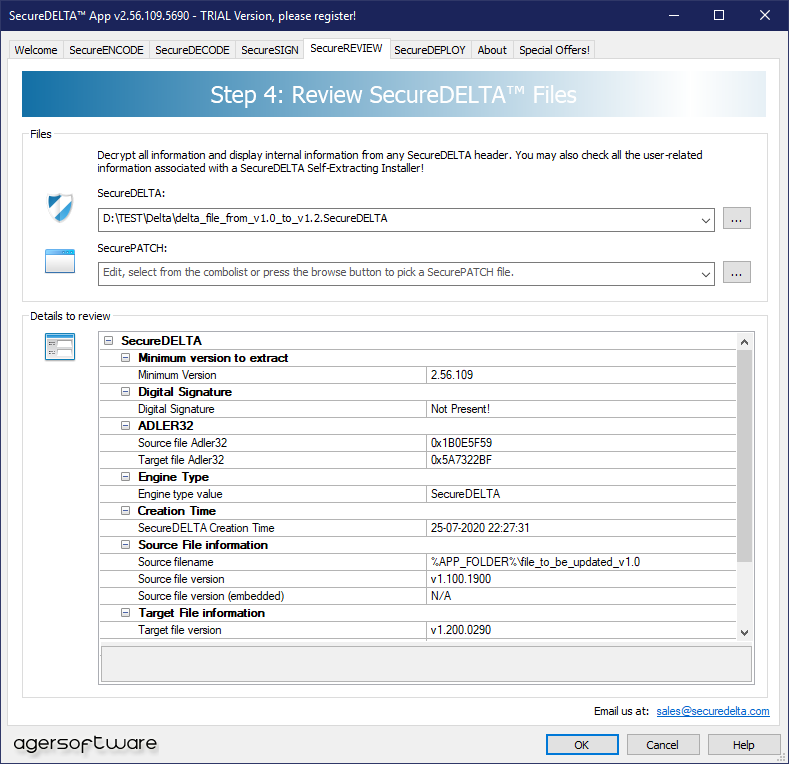Viewport: 789px width, 764px height.
Task: Select Target file Adler32 value 0x5A7322BF
Action: pos(461,460)
